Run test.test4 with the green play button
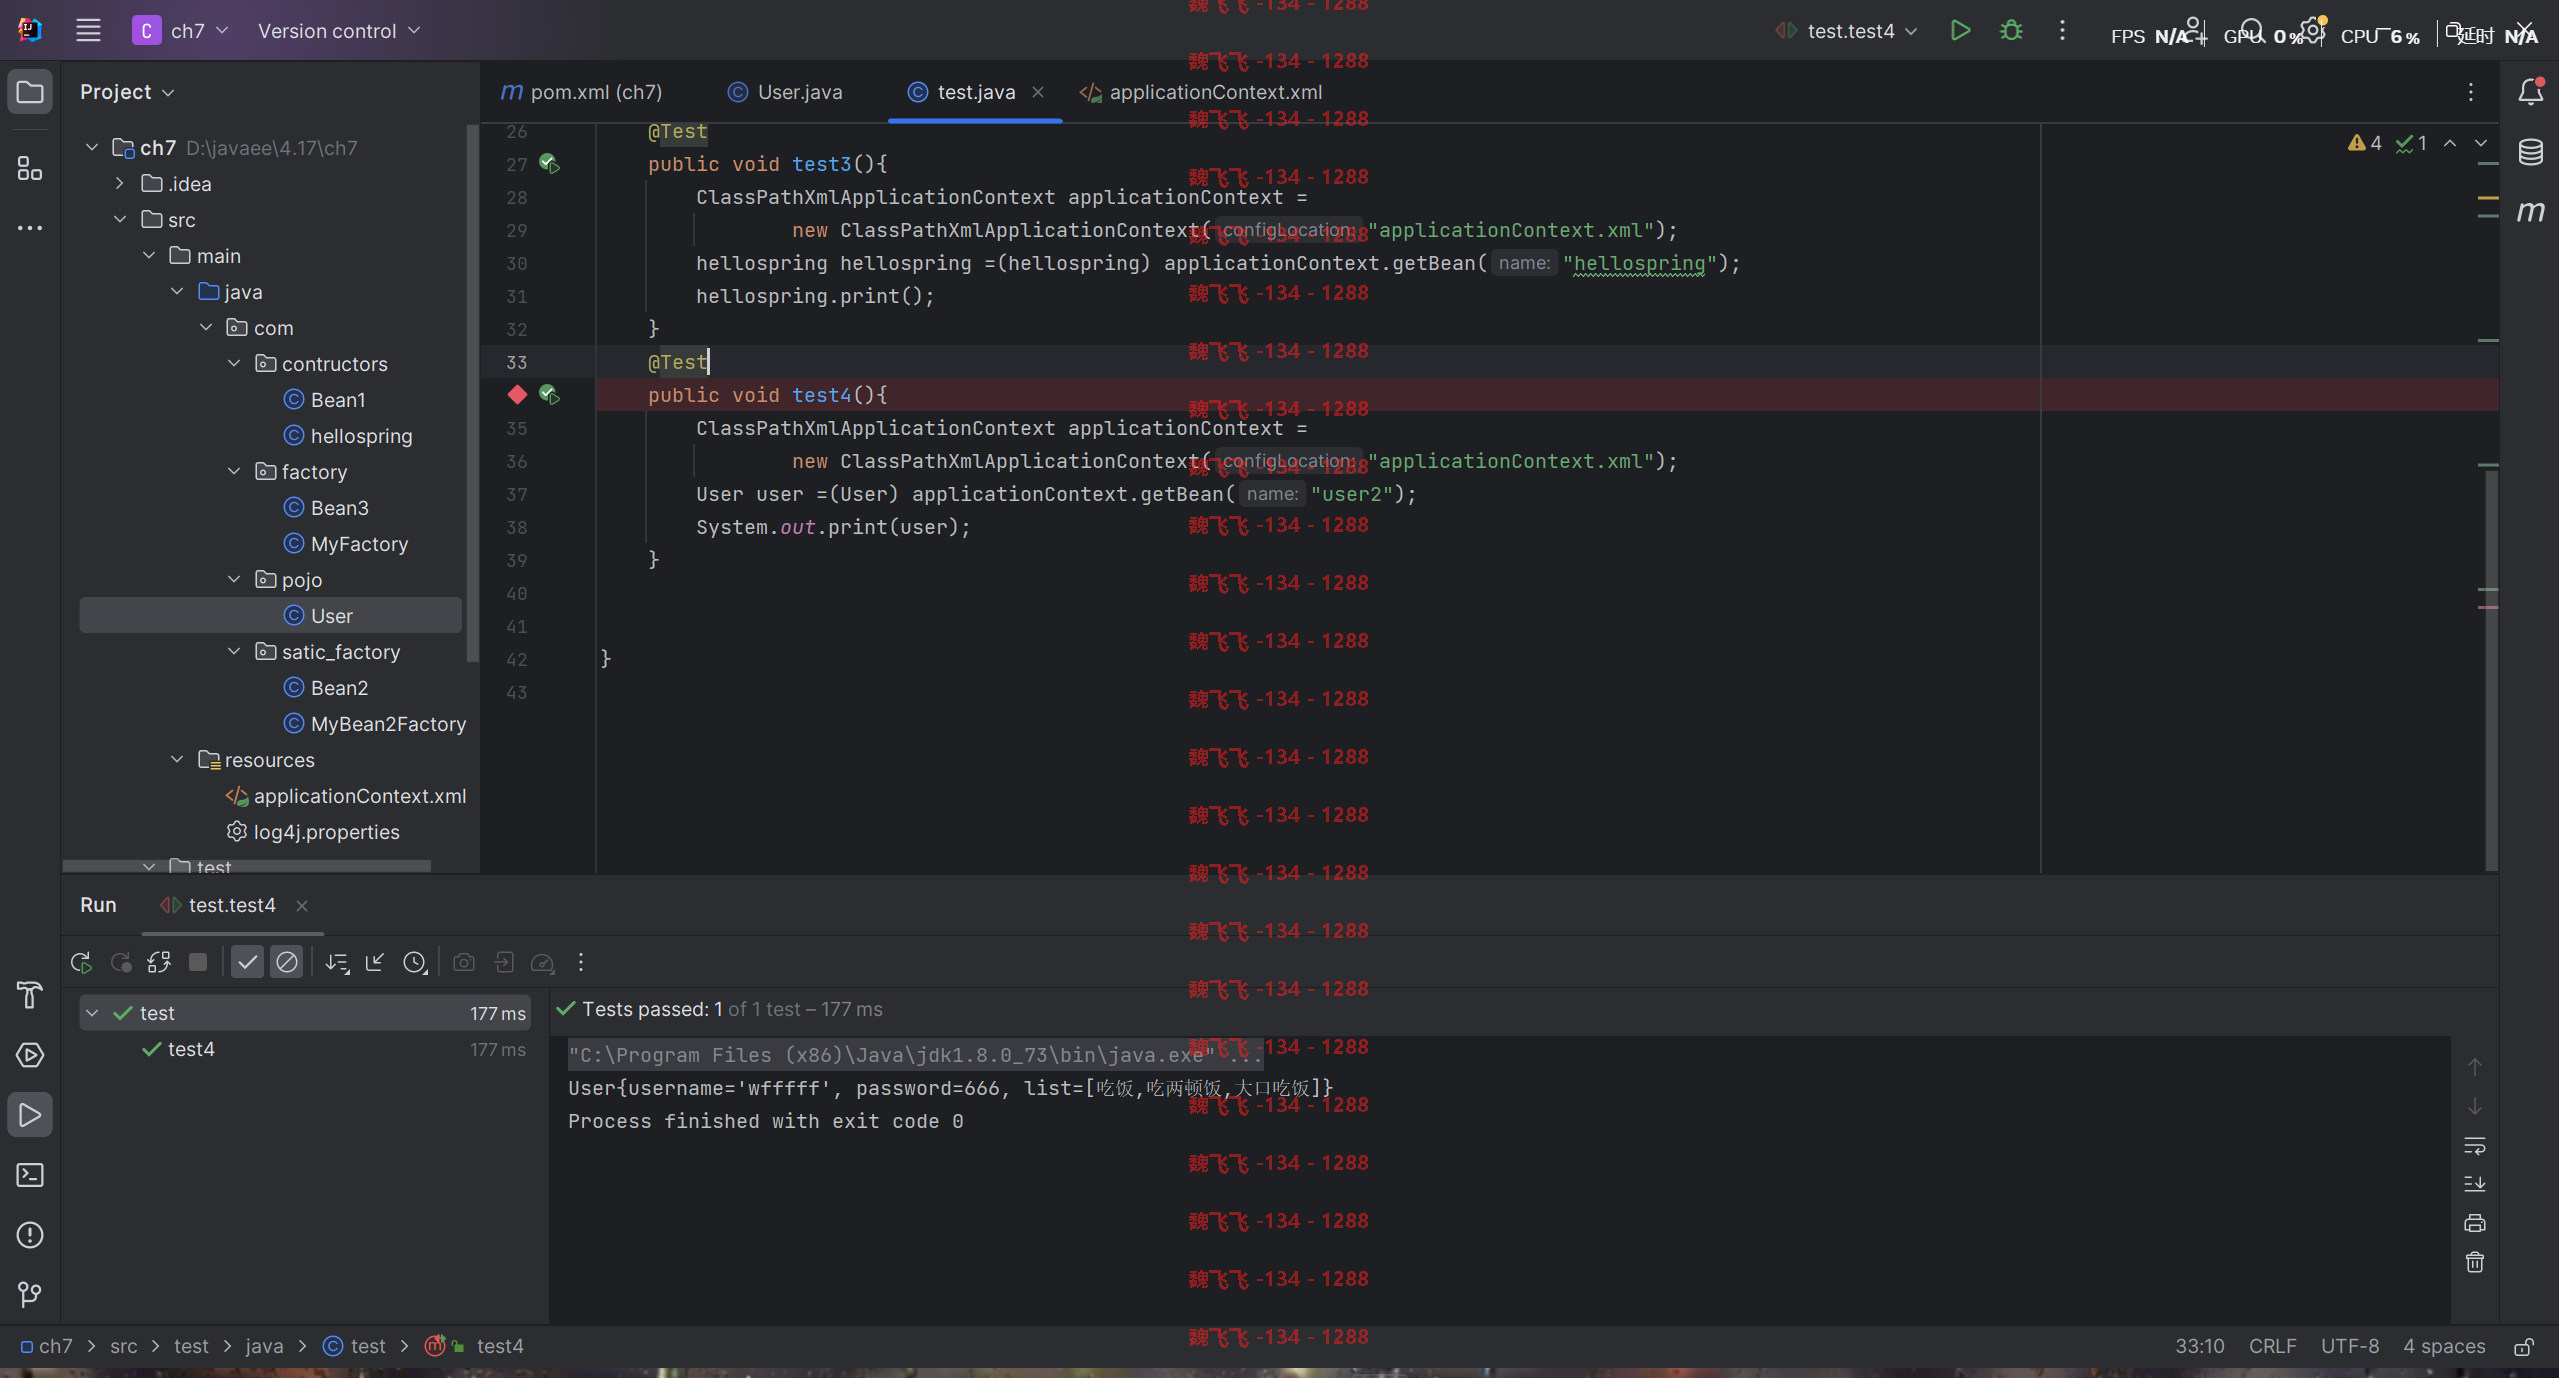This screenshot has height=1378, width=2559. [1960, 31]
